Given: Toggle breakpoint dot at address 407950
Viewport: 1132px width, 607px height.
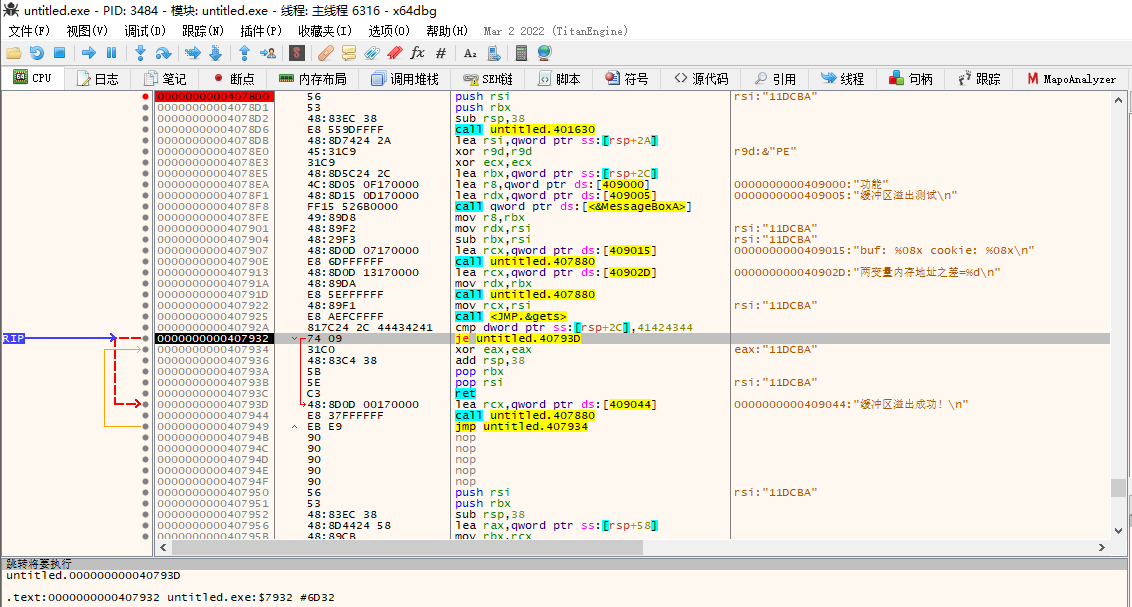Looking at the screenshot, I should coord(145,493).
